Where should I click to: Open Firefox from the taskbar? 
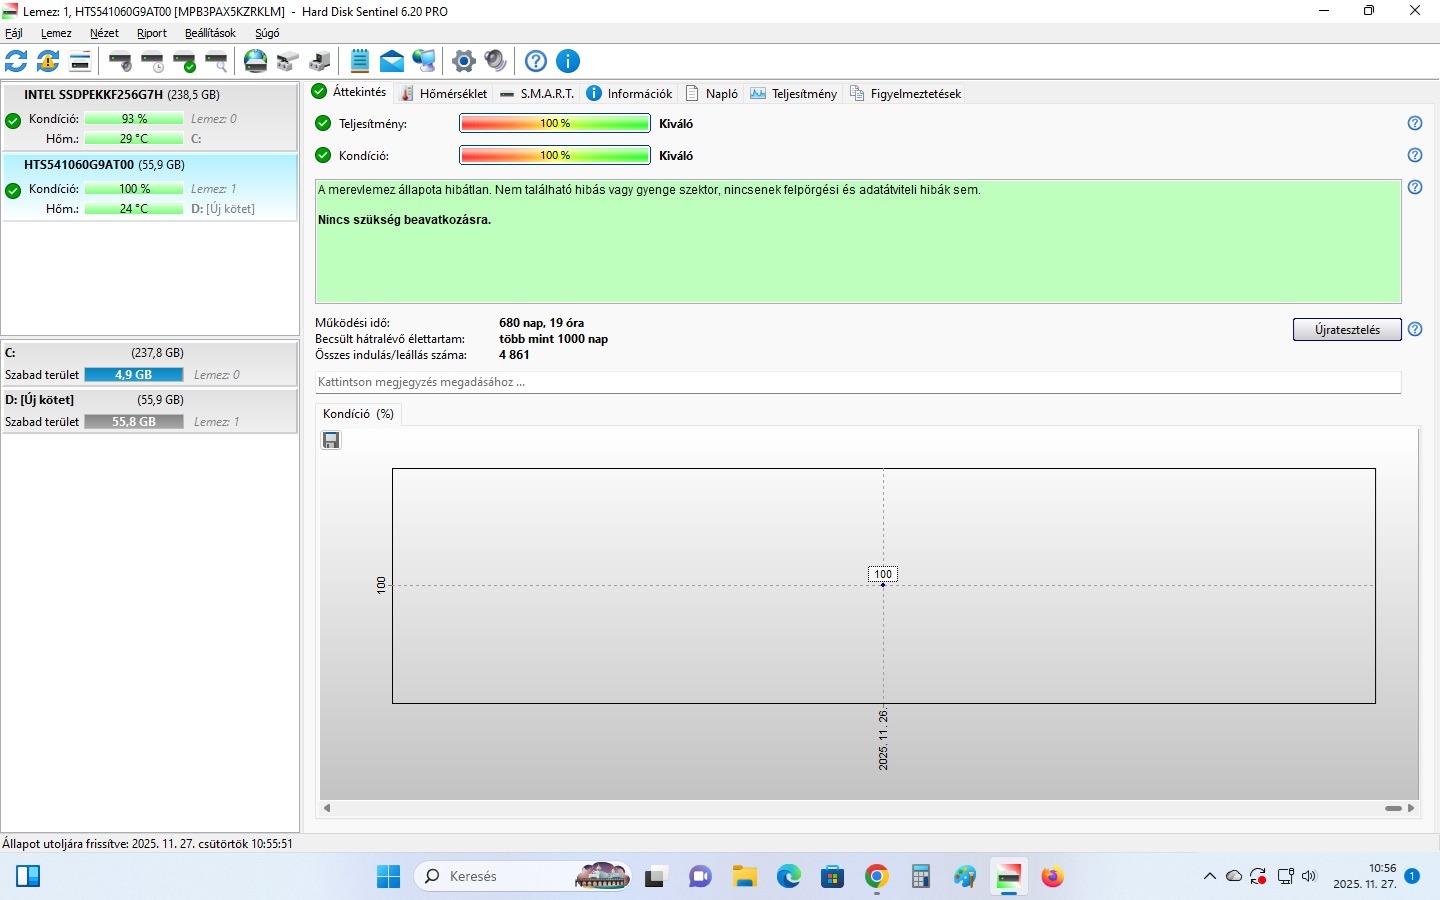tap(1052, 877)
